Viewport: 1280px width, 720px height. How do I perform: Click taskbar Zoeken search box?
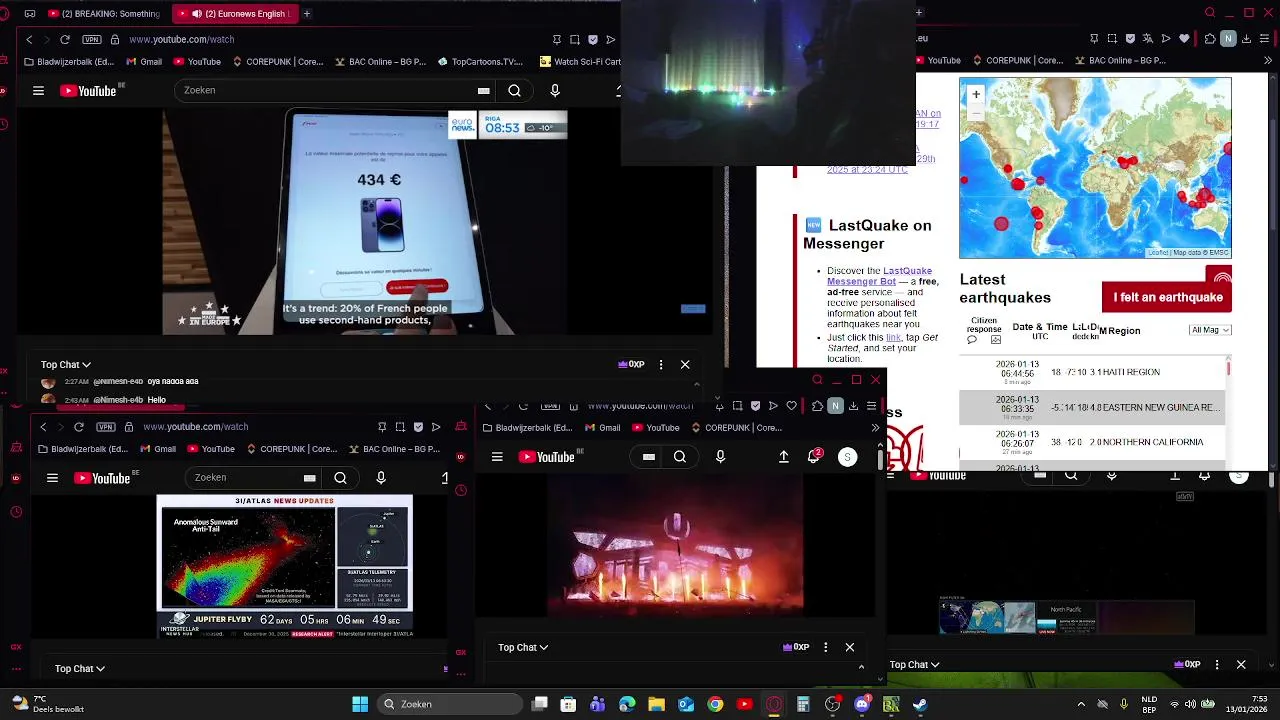click(x=451, y=704)
